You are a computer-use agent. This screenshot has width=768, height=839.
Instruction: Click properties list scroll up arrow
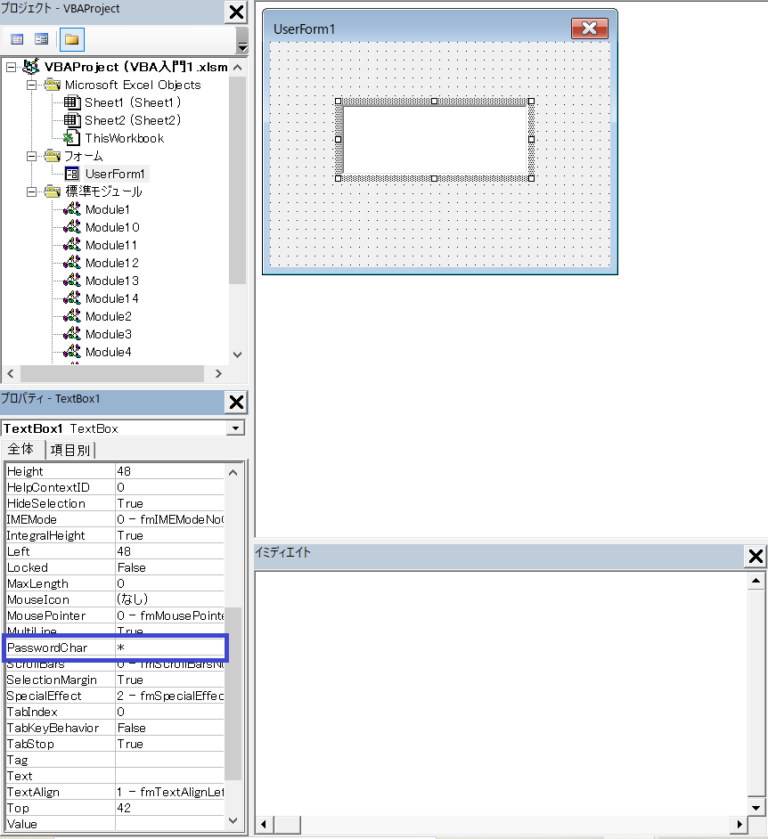click(x=233, y=472)
